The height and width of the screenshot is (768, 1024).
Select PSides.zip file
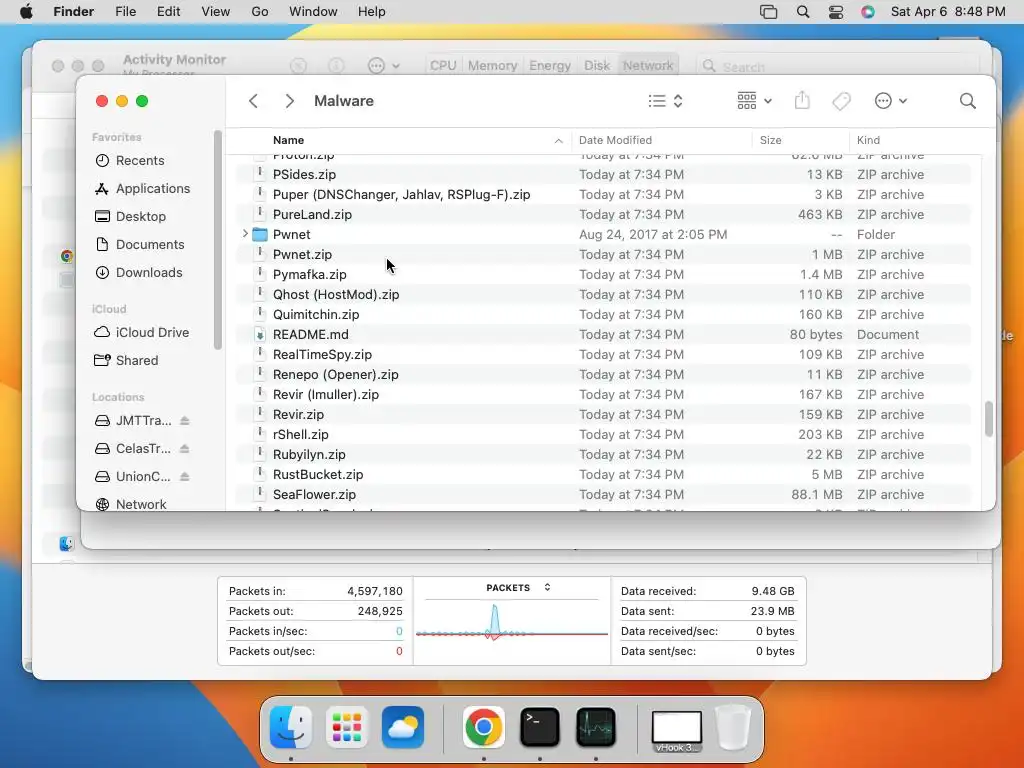[x=604, y=174]
